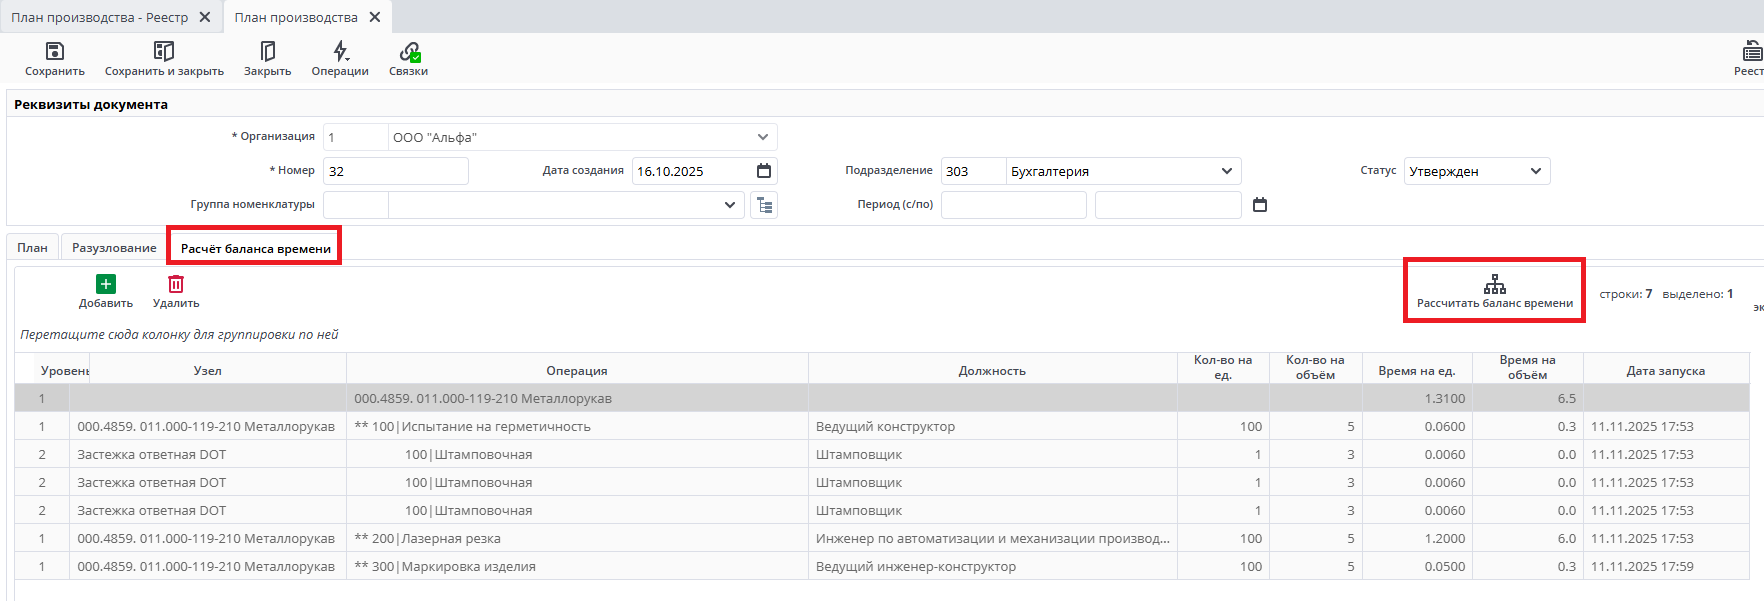Screen dimensions: 1764x601
Task: Click the Номер input field
Action: pyautogui.click(x=395, y=171)
